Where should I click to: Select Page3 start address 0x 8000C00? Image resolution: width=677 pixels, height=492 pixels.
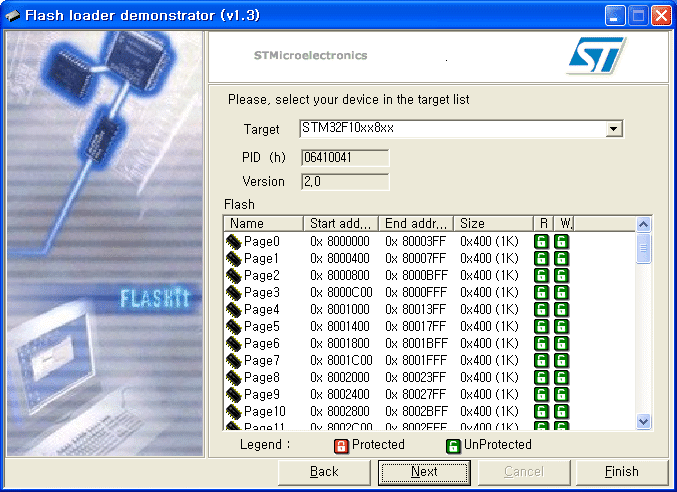pos(341,293)
